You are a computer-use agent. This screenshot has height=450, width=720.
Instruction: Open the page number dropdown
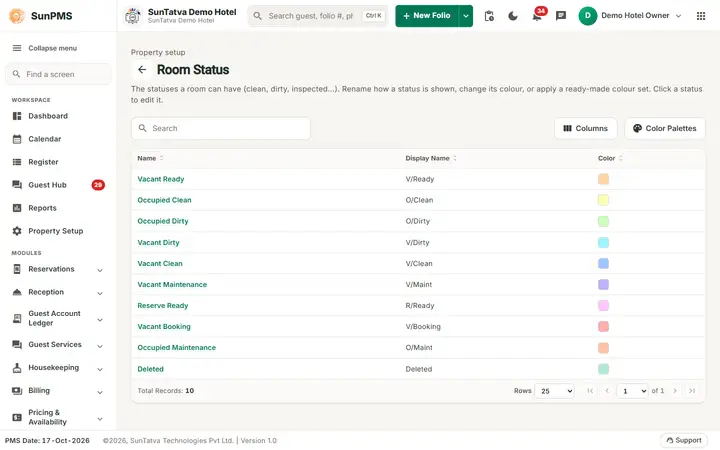pos(632,391)
